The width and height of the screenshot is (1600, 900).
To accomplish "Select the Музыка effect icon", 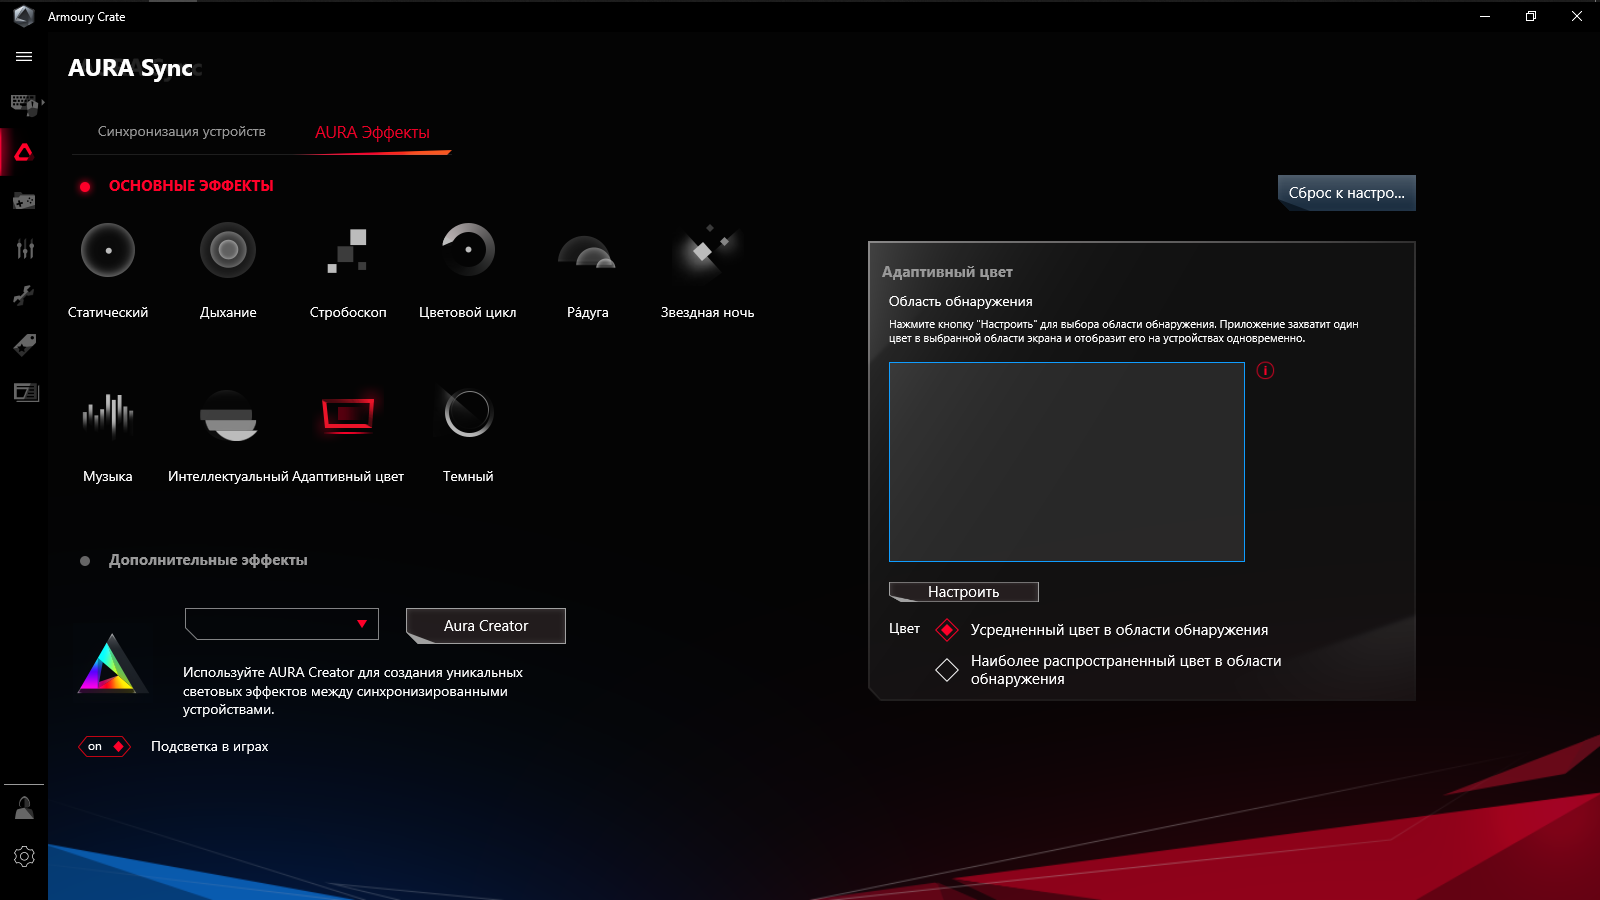I will point(108,415).
